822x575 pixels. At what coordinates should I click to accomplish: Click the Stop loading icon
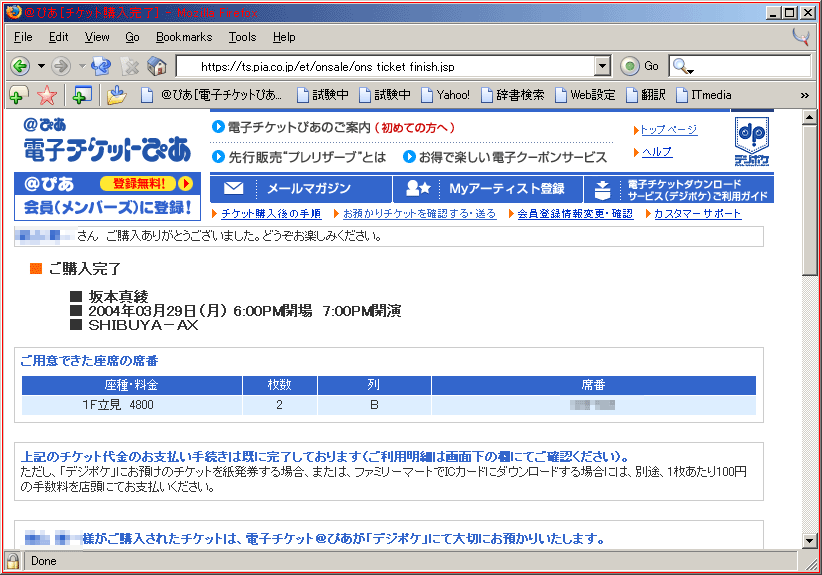pos(129,67)
